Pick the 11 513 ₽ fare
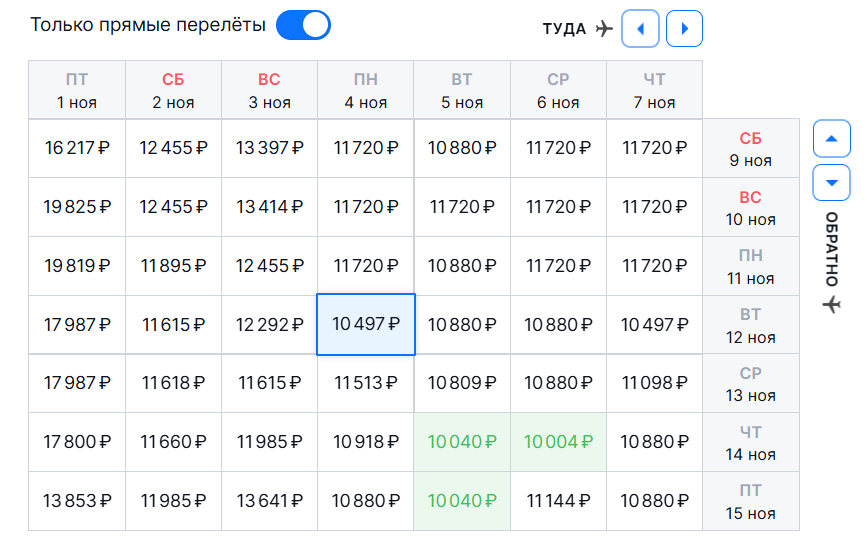Viewport: 867px width, 553px height. click(366, 383)
